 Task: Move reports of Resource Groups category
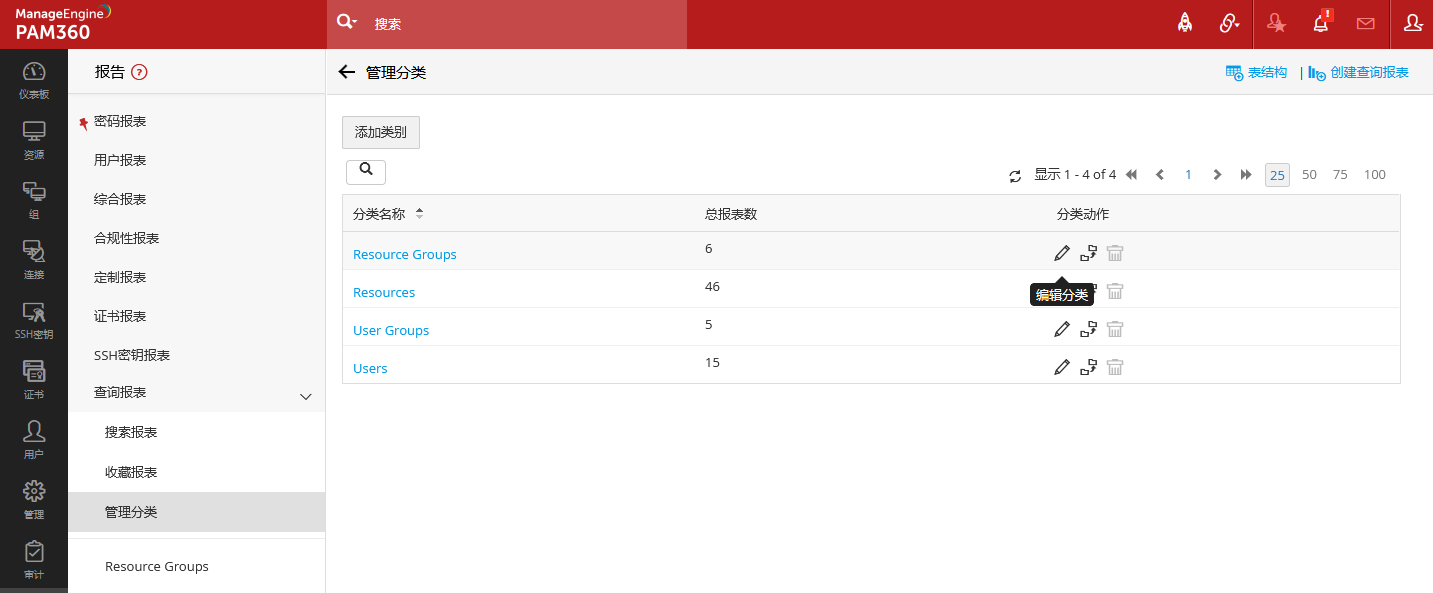(x=1088, y=253)
